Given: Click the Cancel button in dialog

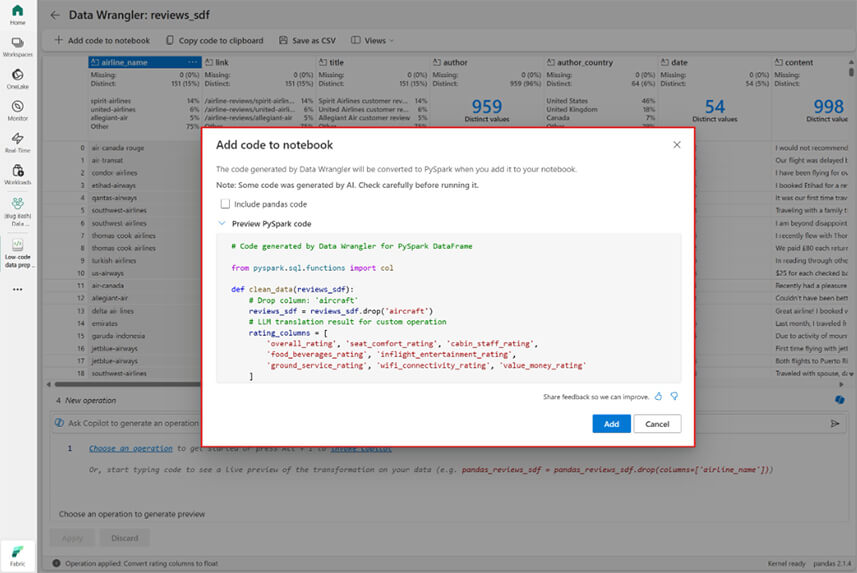Looking at the screenshot, I should (657, 424).
